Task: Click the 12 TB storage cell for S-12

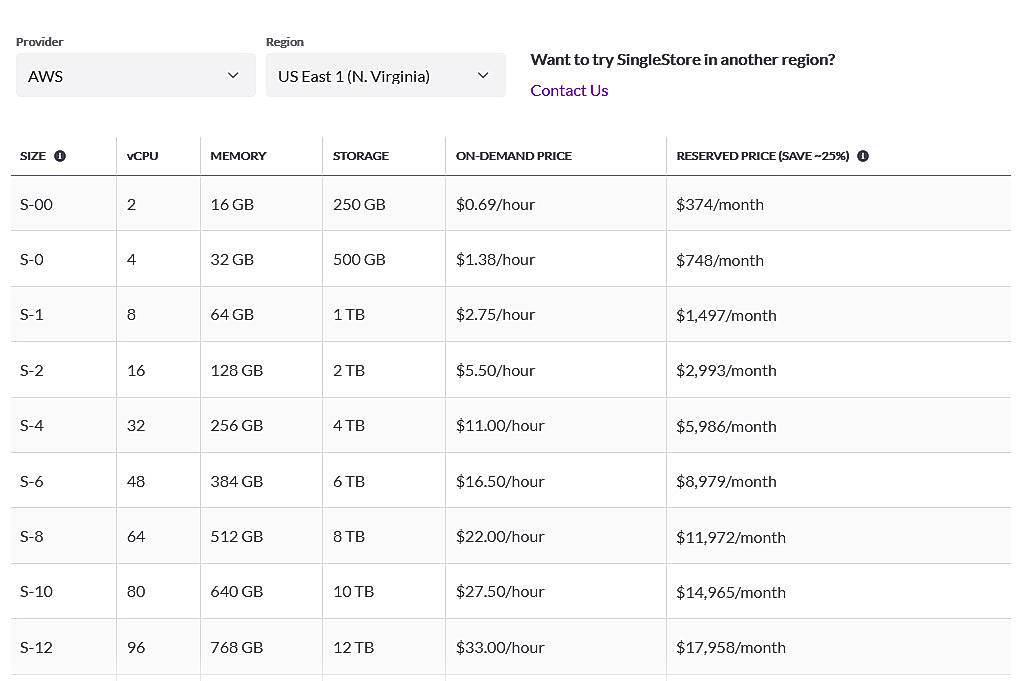Action: pos(353,647)
